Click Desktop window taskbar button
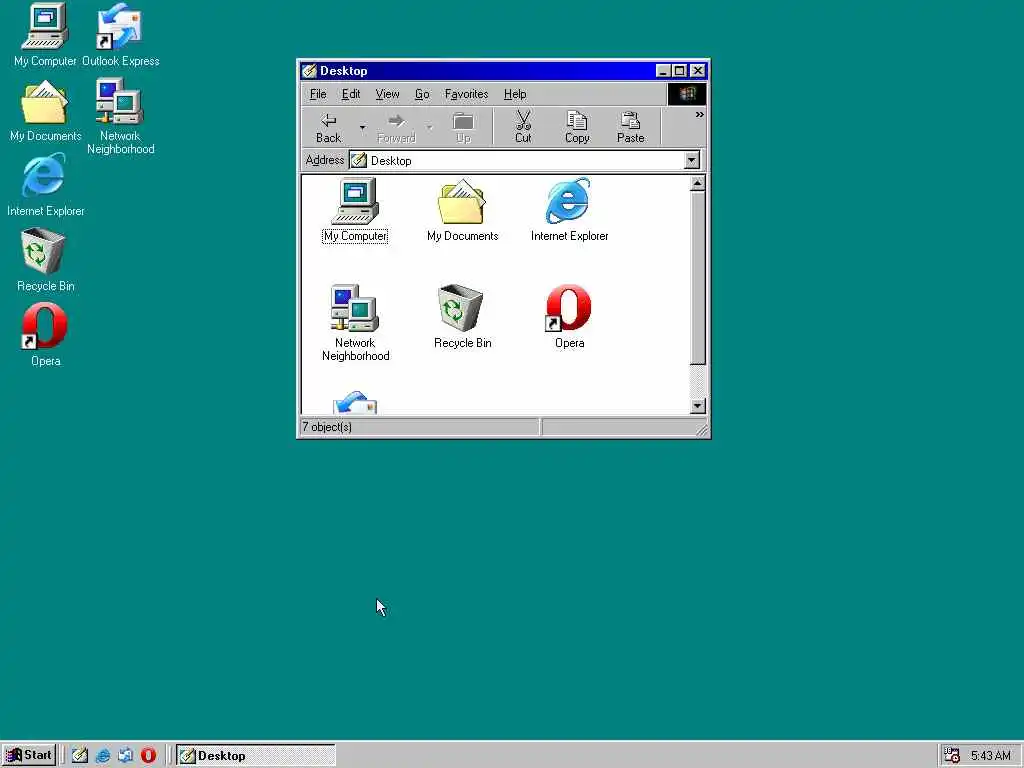Viewport: 1024px width, 768px height. tap(255, 756)
